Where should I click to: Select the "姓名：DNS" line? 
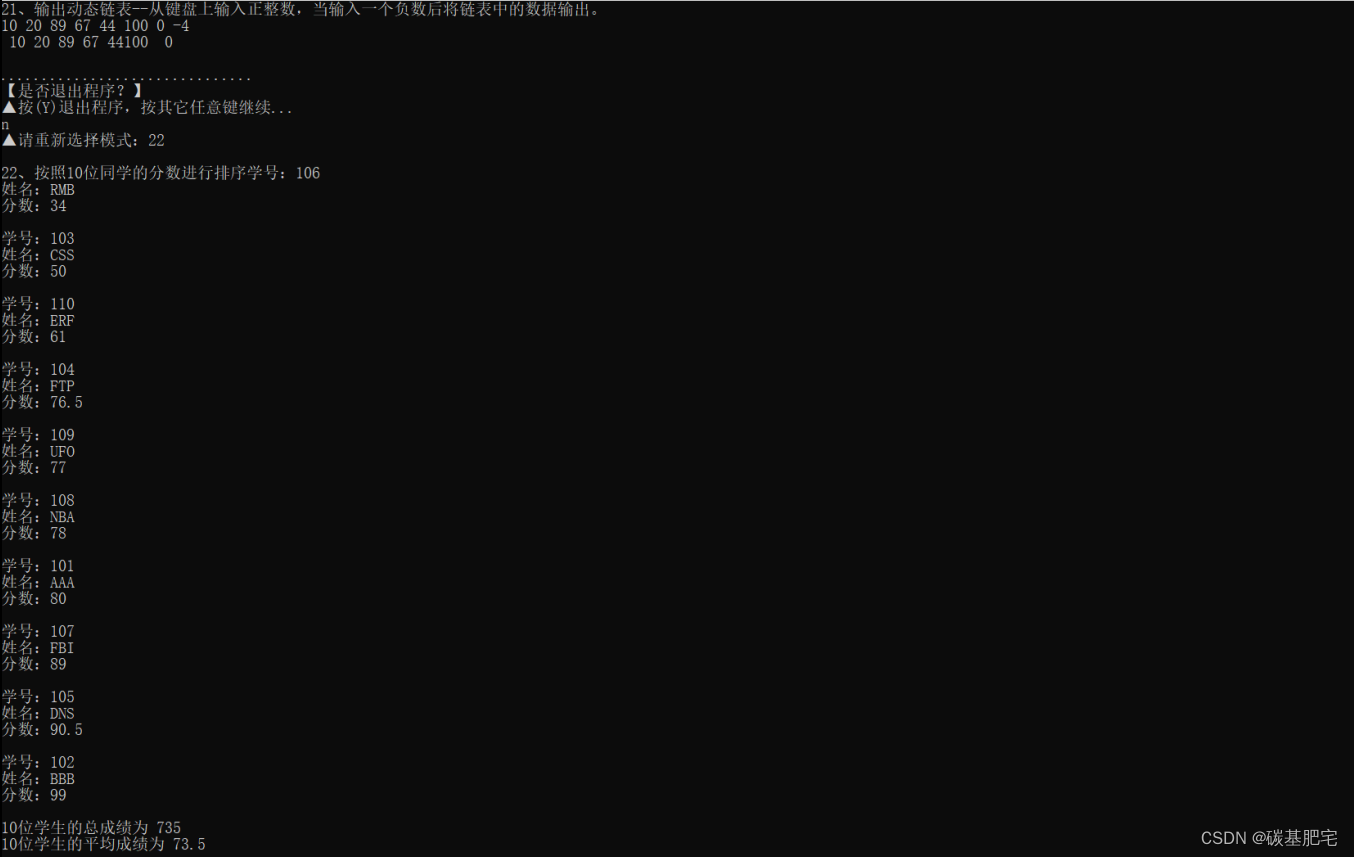point(38,714)
